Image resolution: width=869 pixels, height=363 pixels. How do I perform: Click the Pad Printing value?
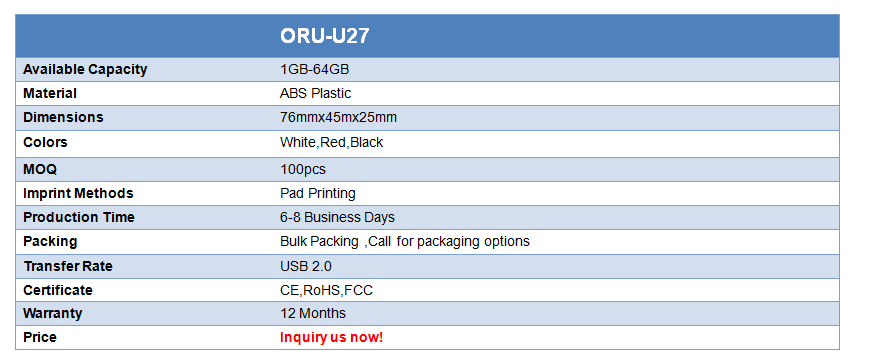pos(318,193)
